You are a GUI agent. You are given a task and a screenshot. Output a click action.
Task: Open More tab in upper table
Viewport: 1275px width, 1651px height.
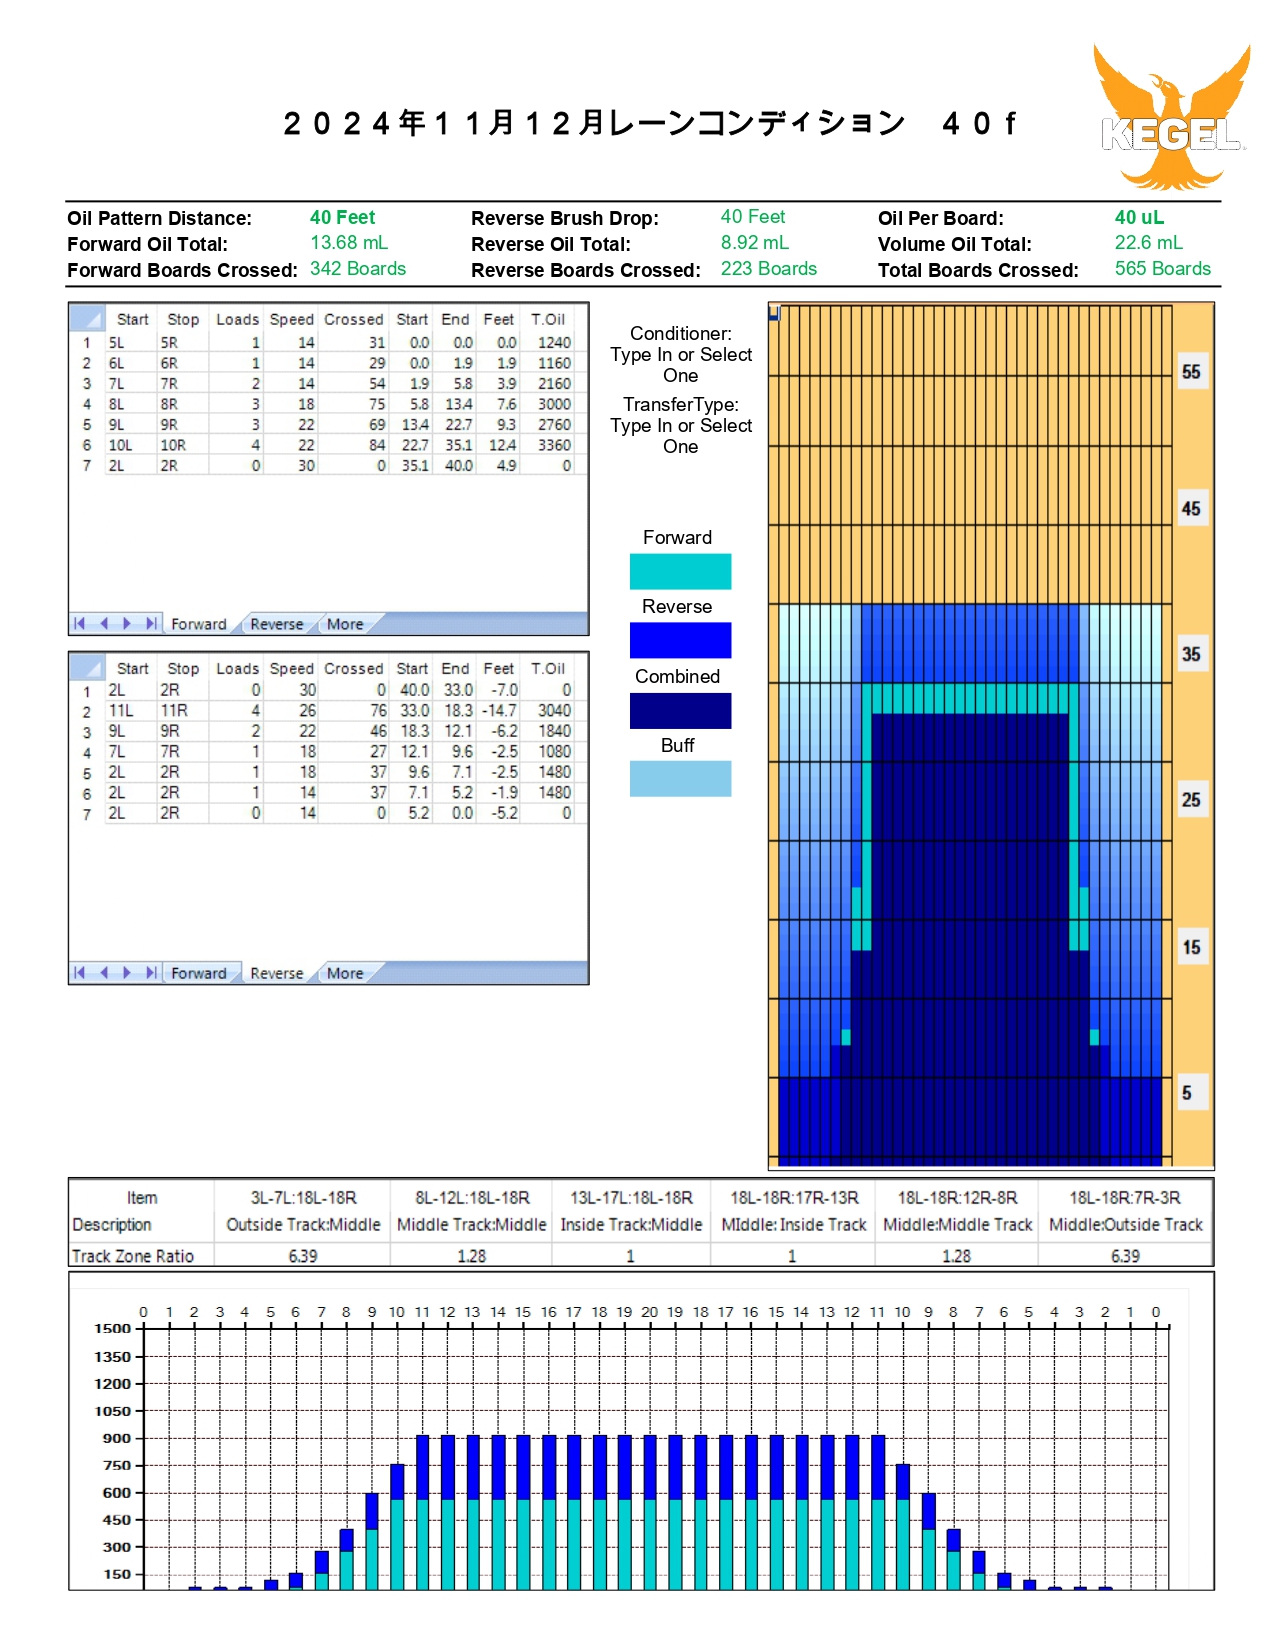(345, 624)
